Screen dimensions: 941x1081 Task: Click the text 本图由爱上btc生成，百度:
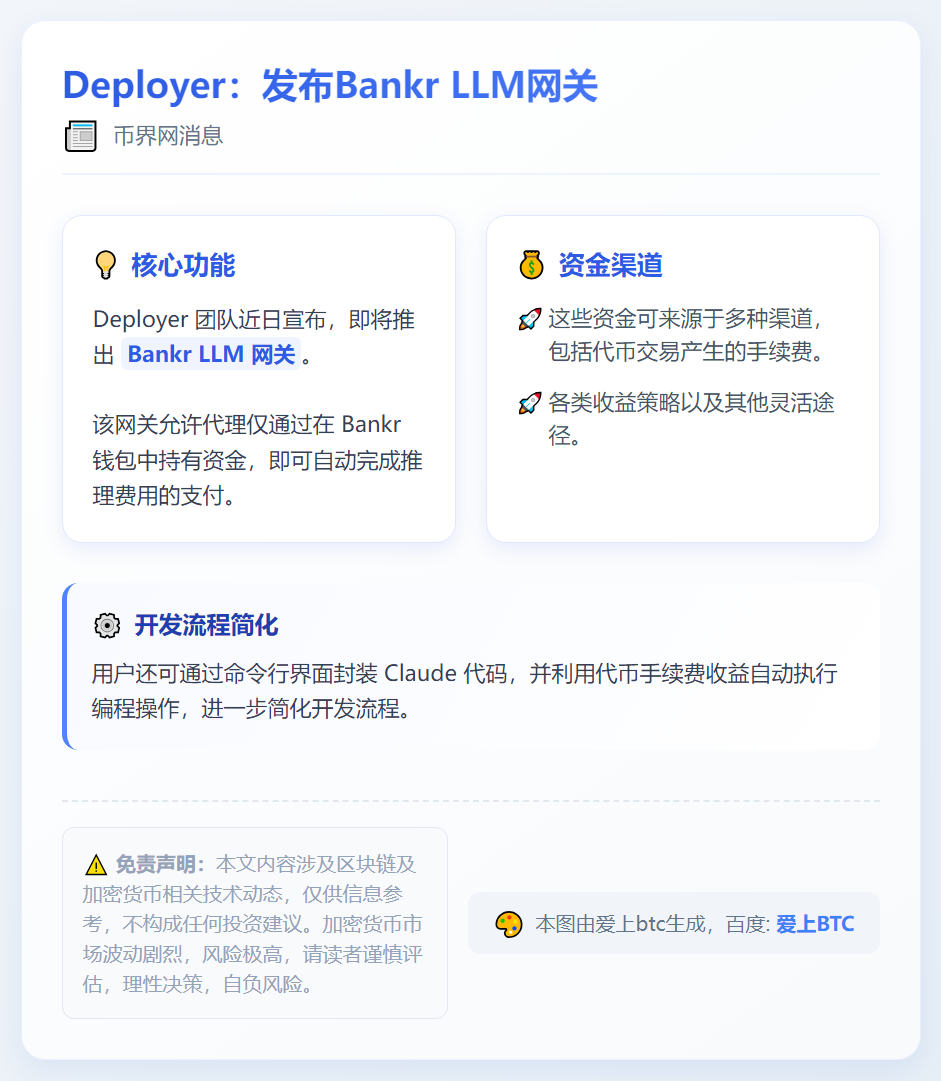click(652, 924)
